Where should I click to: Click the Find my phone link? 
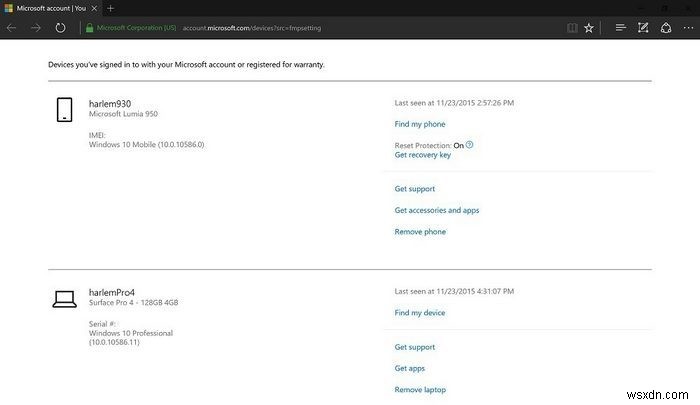(420, 124)
